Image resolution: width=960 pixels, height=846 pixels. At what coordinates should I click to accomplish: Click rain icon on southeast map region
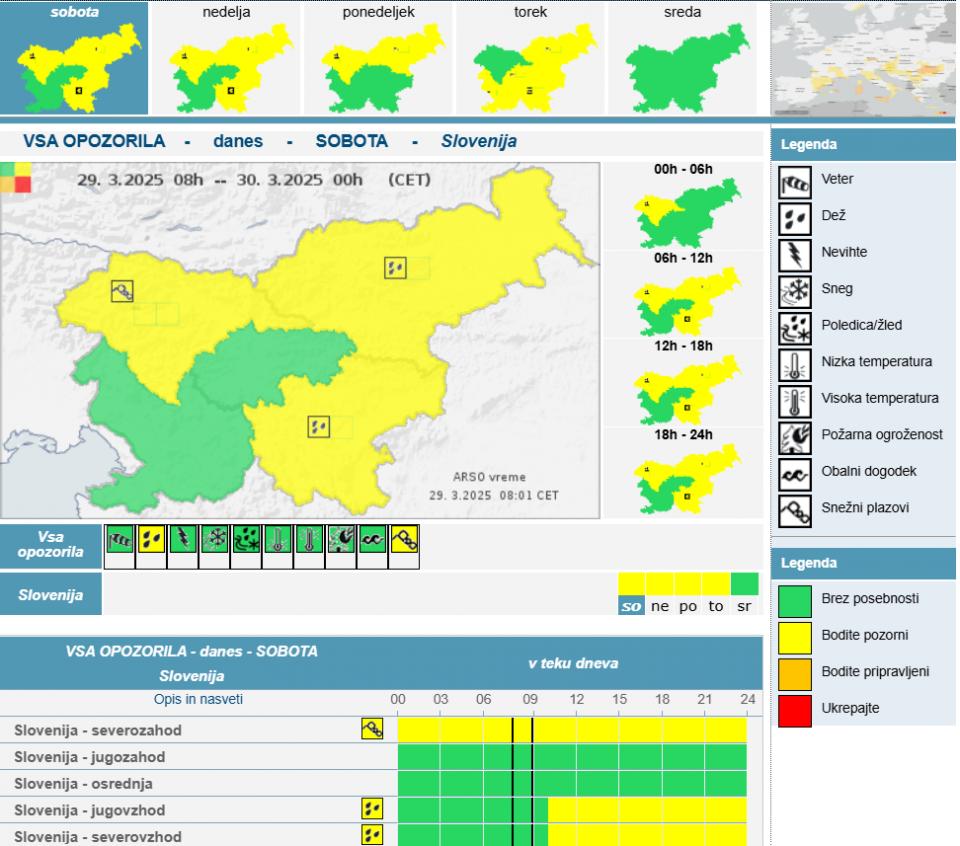click(x=318, y=427)
